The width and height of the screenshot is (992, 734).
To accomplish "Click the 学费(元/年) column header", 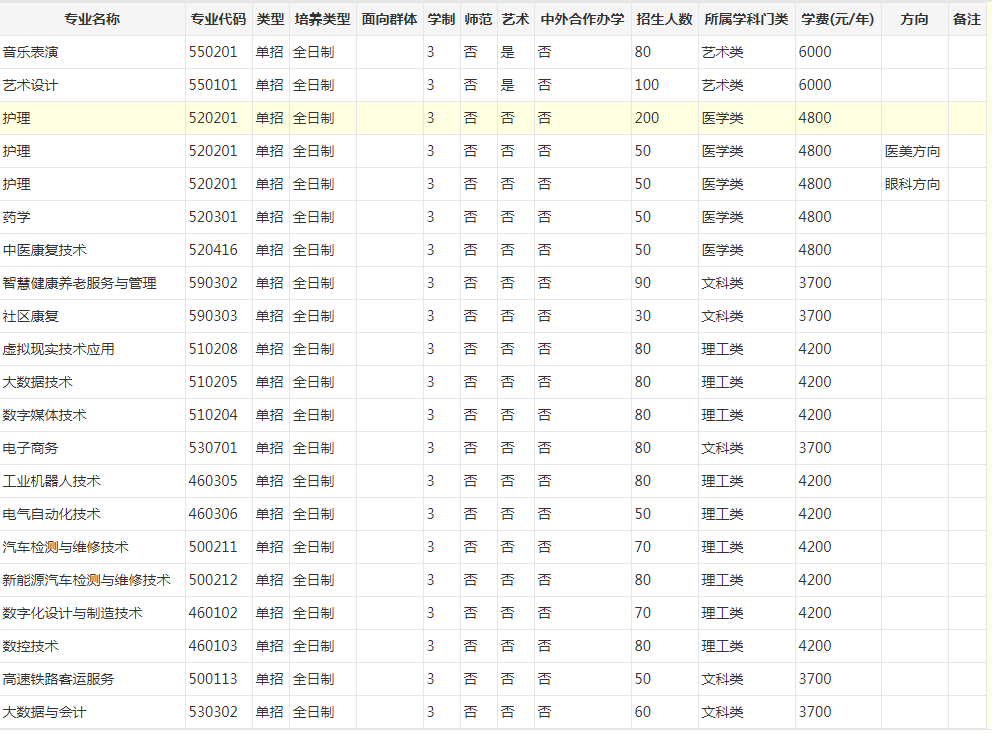I will [837, 19].
